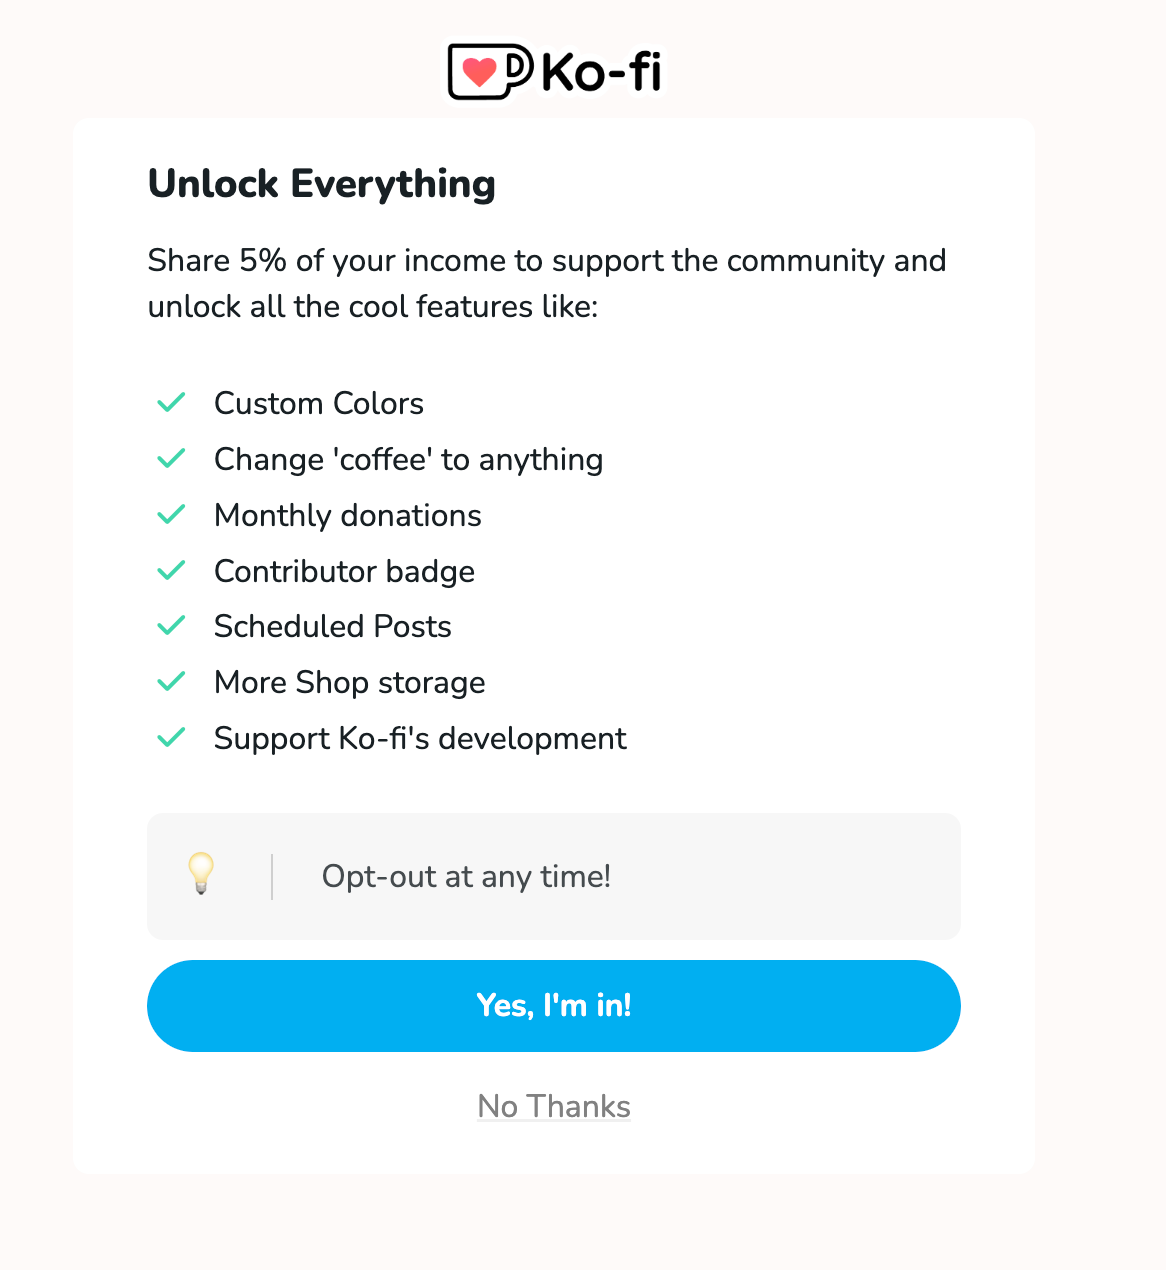Screen dimensions: 1166x1270
Task: Toggle the Change 'coffee' to anything feature check
Action: tap(171, 458)
